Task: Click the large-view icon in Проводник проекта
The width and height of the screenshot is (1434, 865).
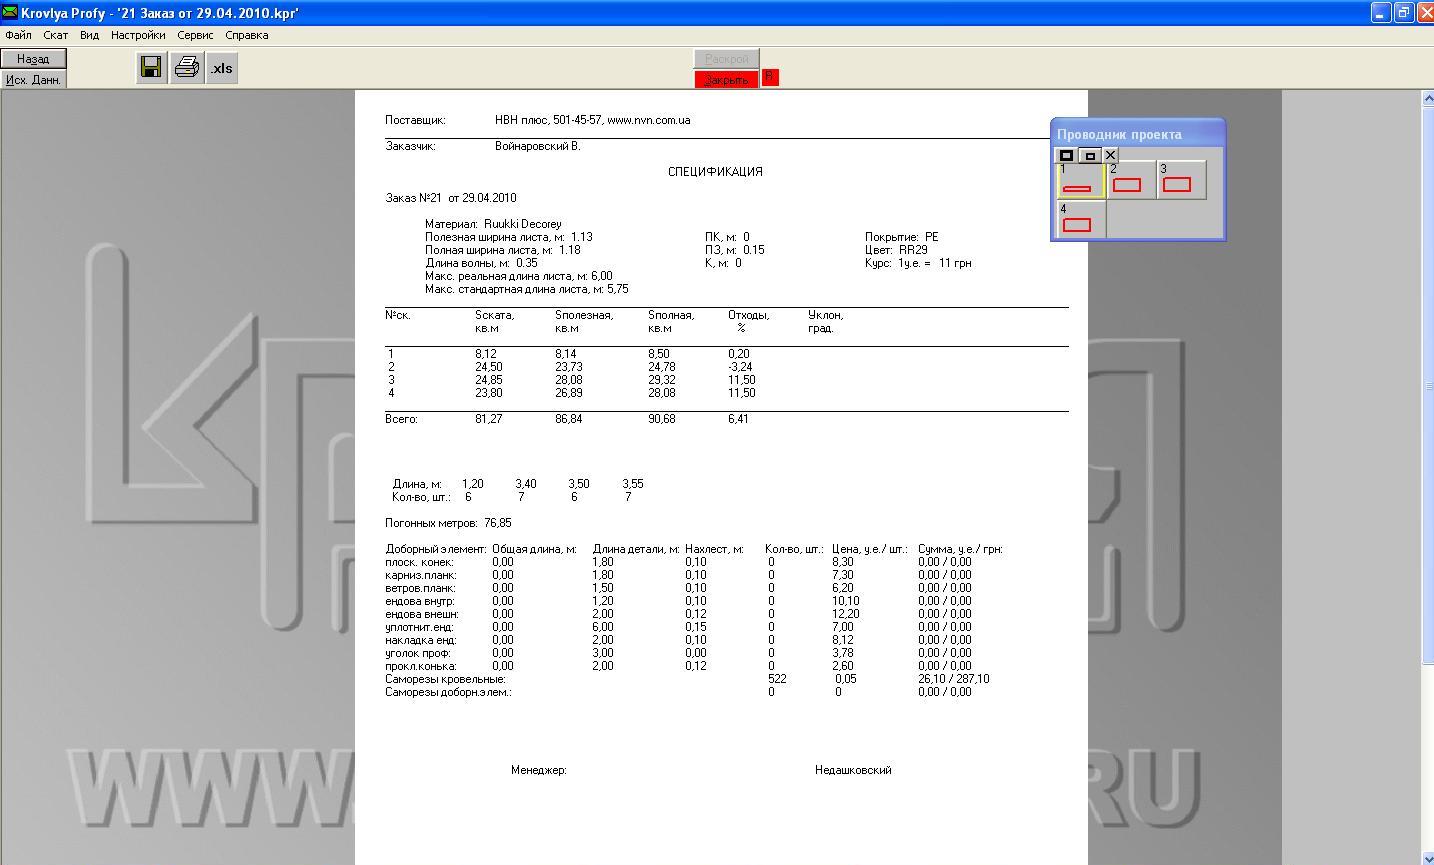Action: tap(1066, 155)
